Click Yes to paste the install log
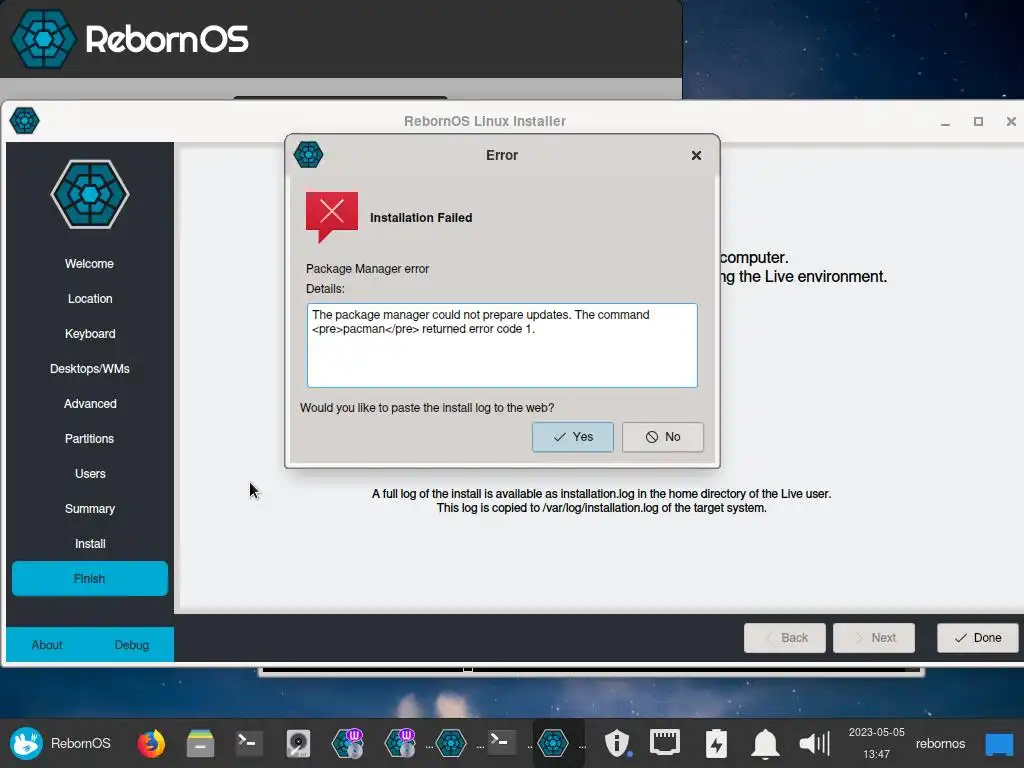This screenshot has width=1024, height=768. (x=572, y=437)
